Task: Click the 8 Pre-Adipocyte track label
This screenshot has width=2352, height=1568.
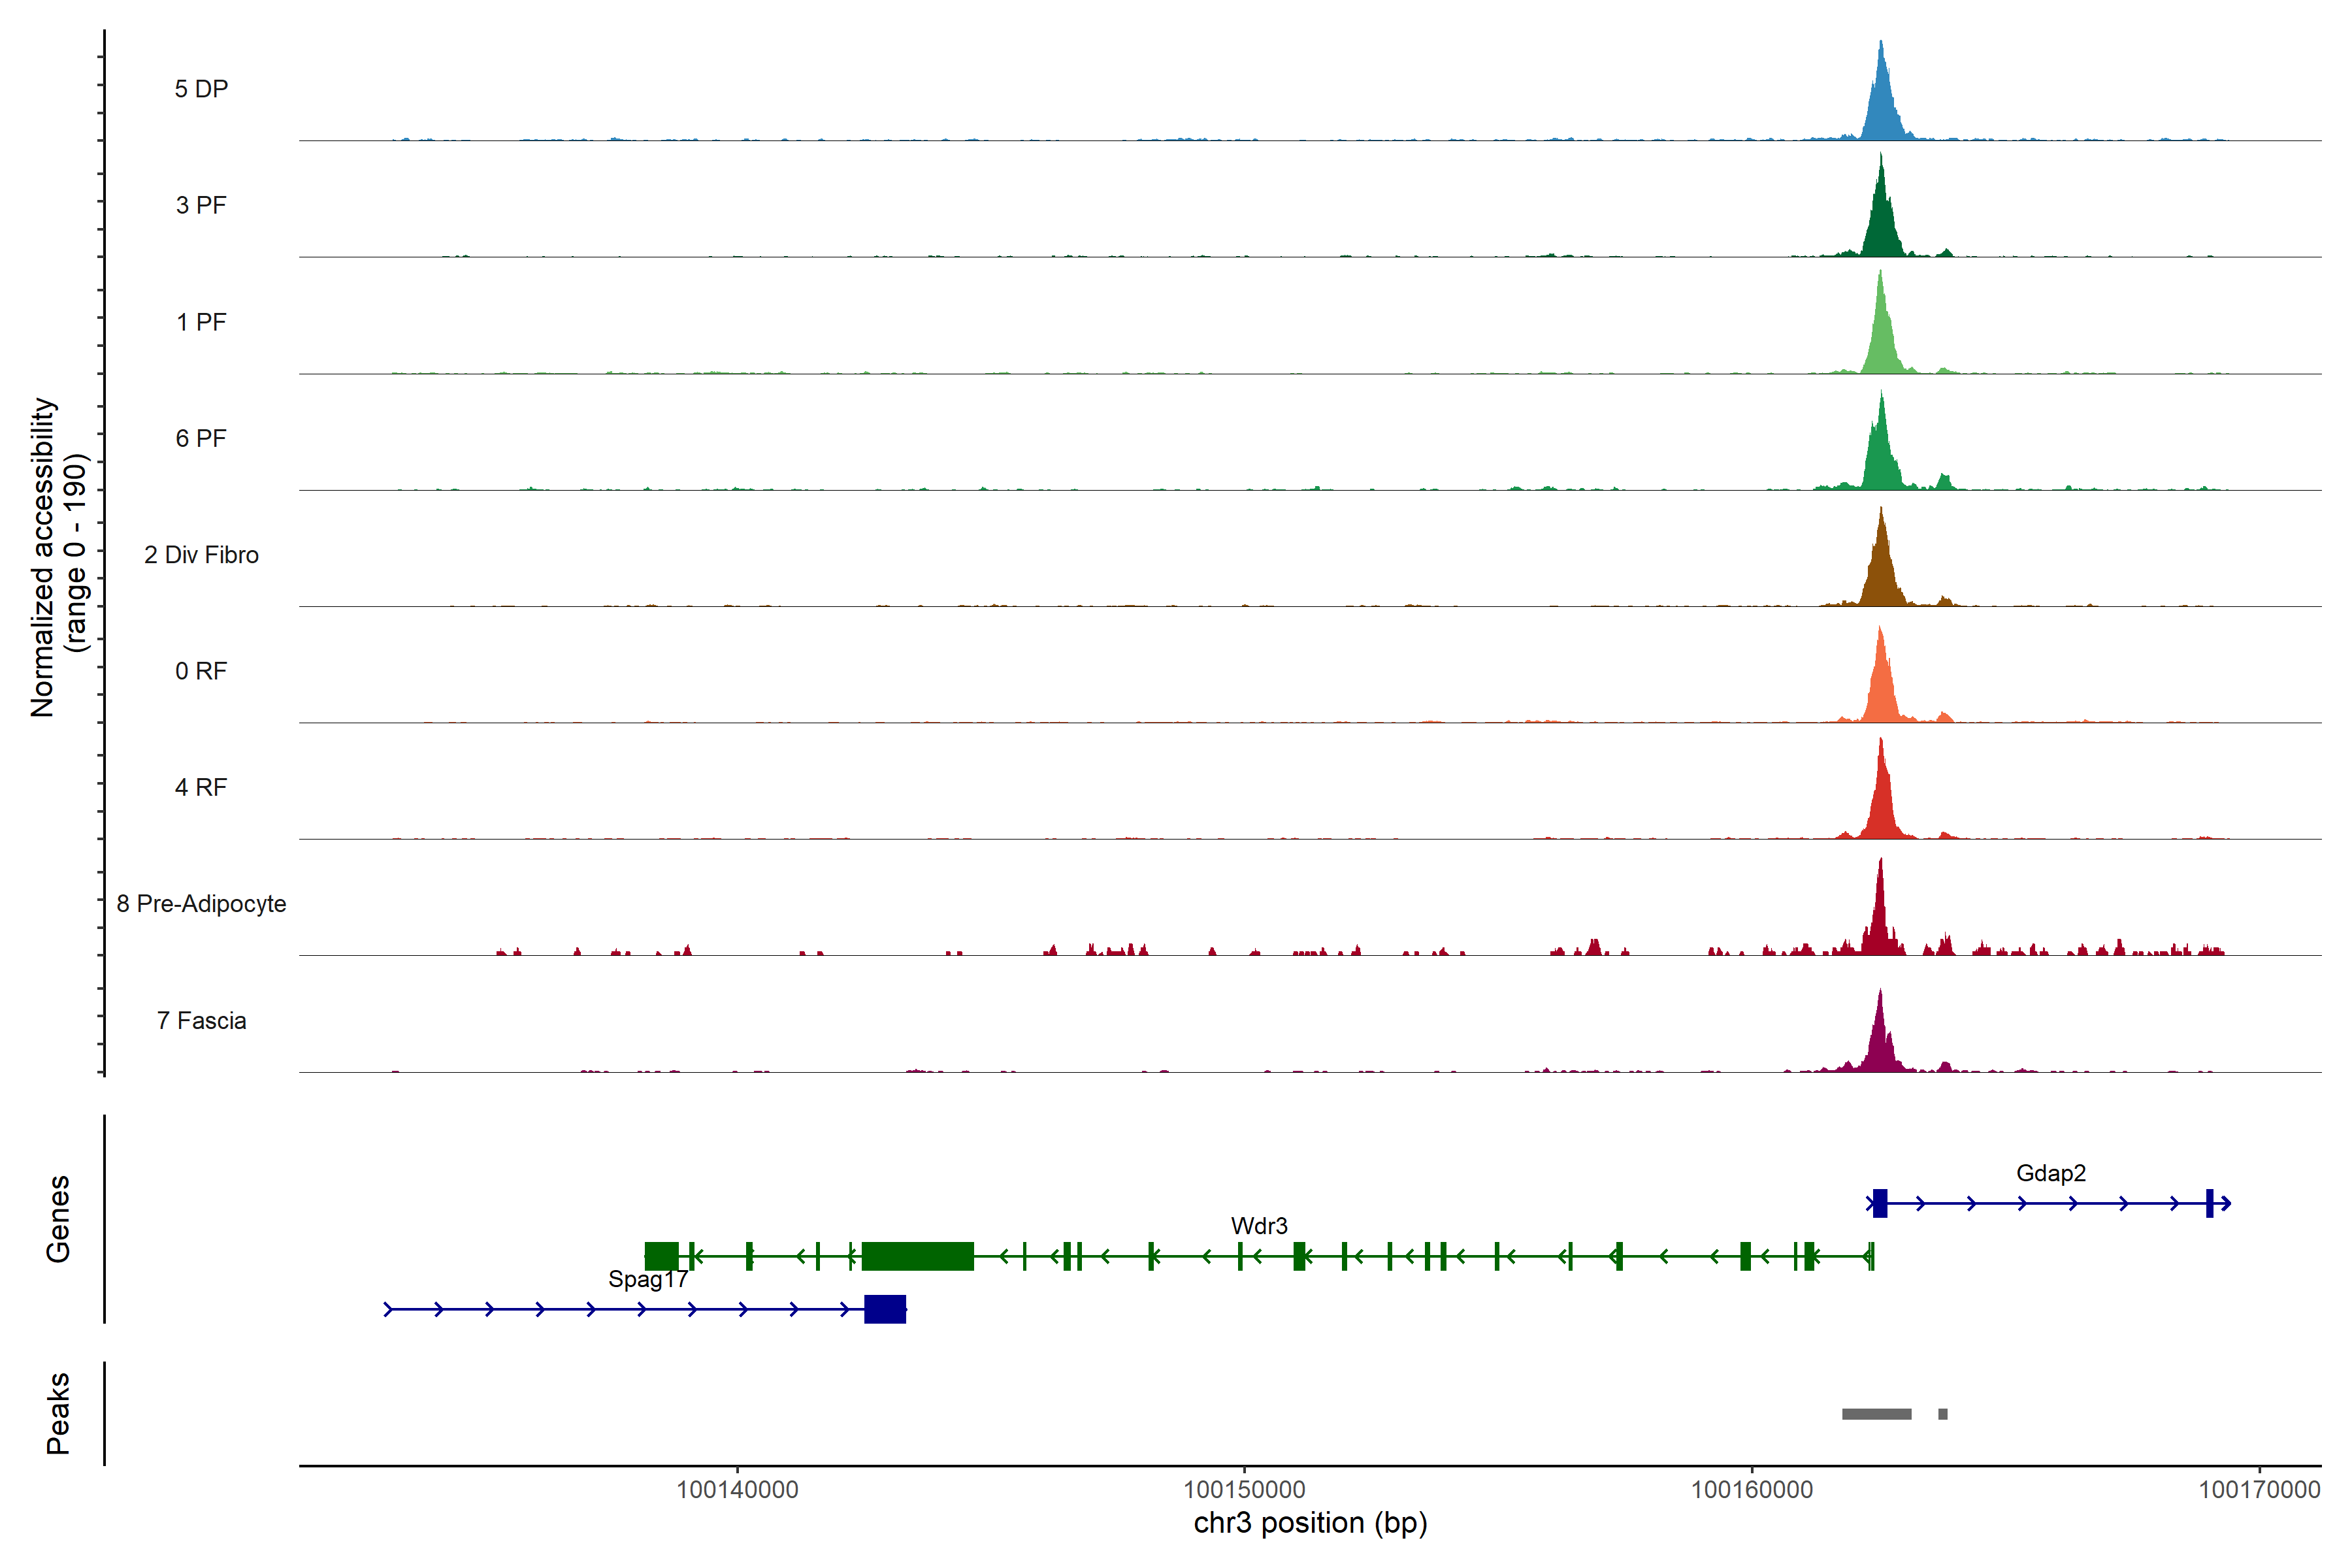Action: (x=201, y=904)
